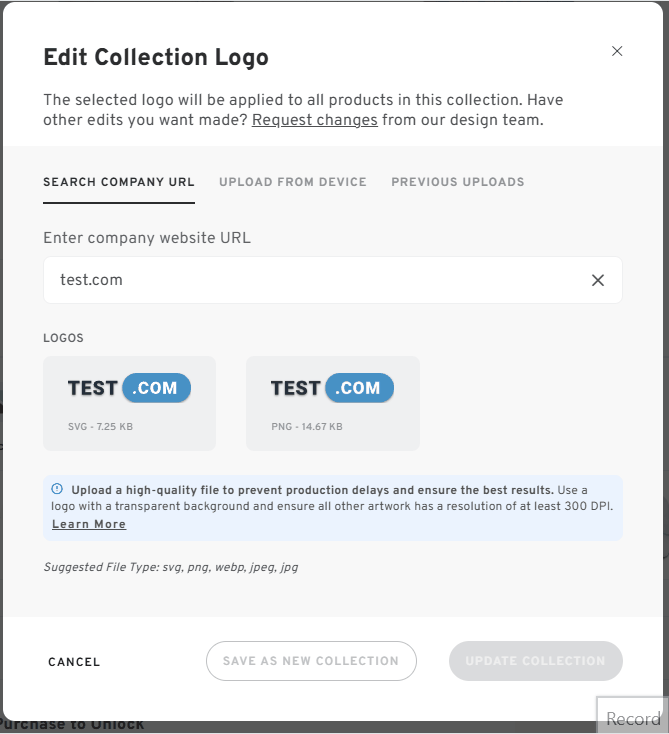Focus the company website URL field

click(333, 280)
